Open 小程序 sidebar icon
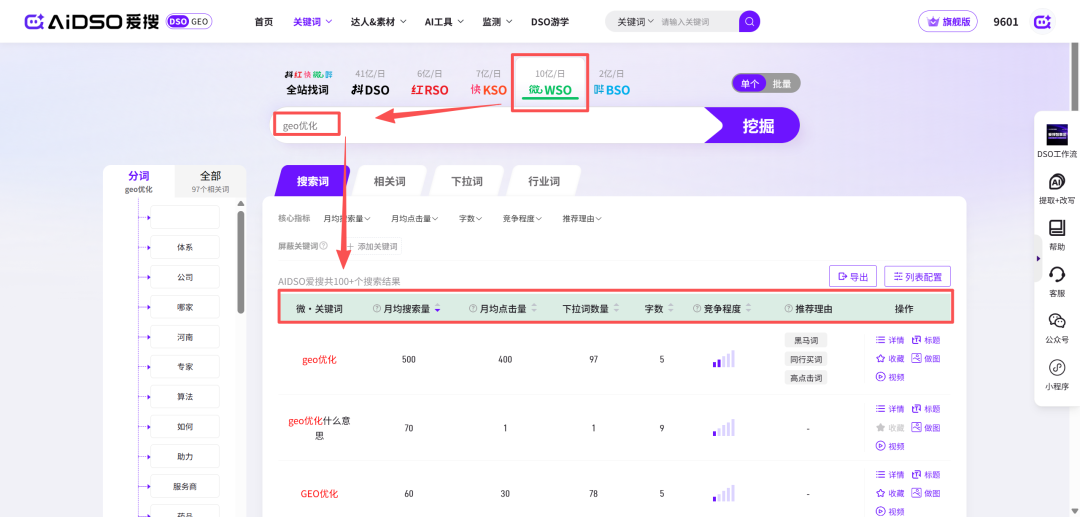 [x=1057, y=368]
